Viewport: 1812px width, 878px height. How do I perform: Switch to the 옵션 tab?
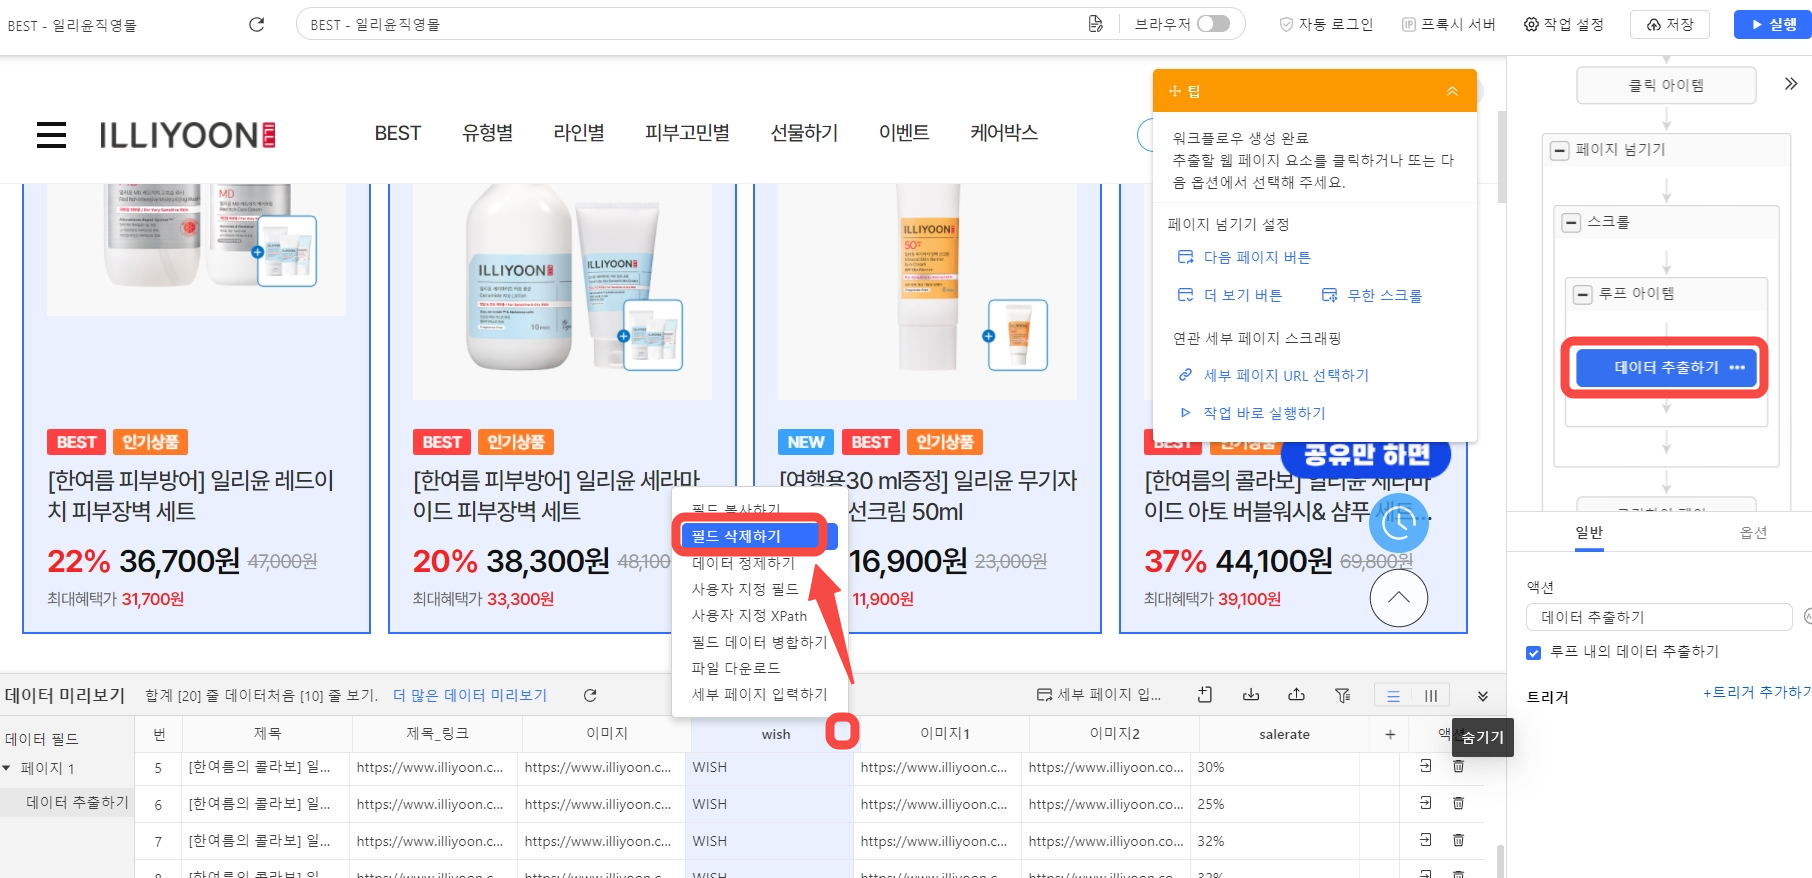click(x=1752, y=533)
